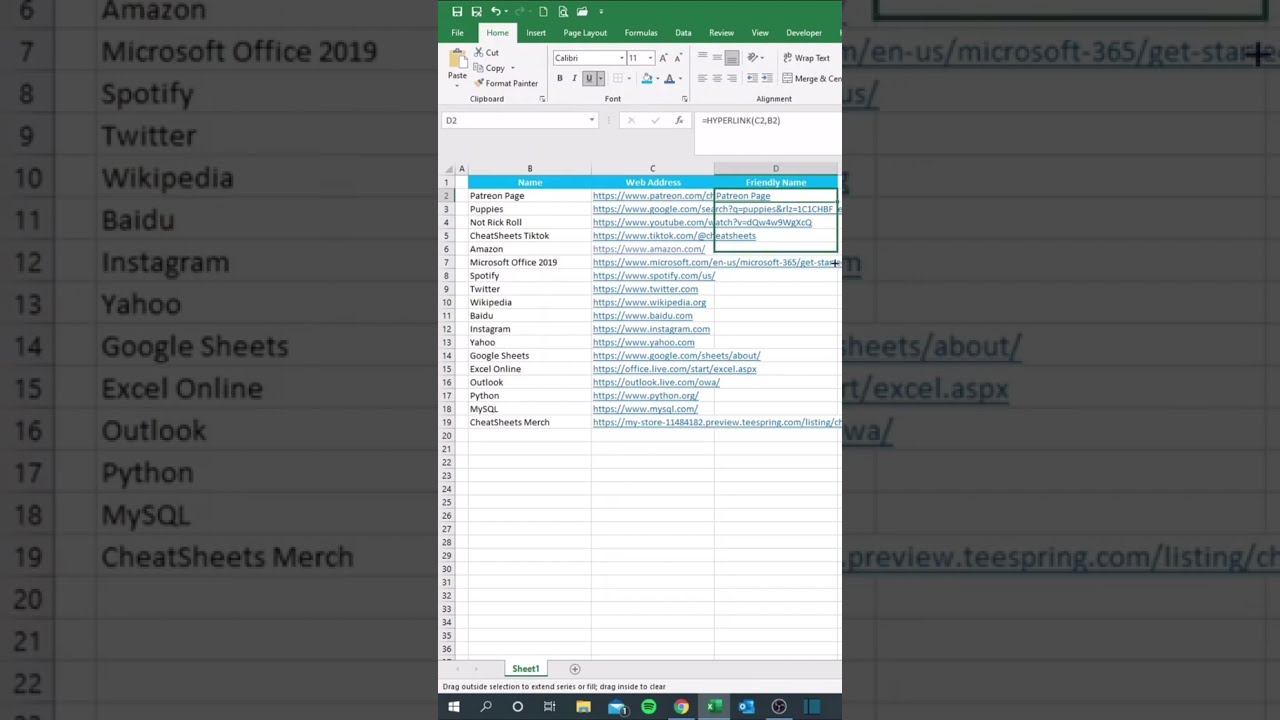
Task: Open OBS Studio from the taskbar
Action: (x=779, y=707)
